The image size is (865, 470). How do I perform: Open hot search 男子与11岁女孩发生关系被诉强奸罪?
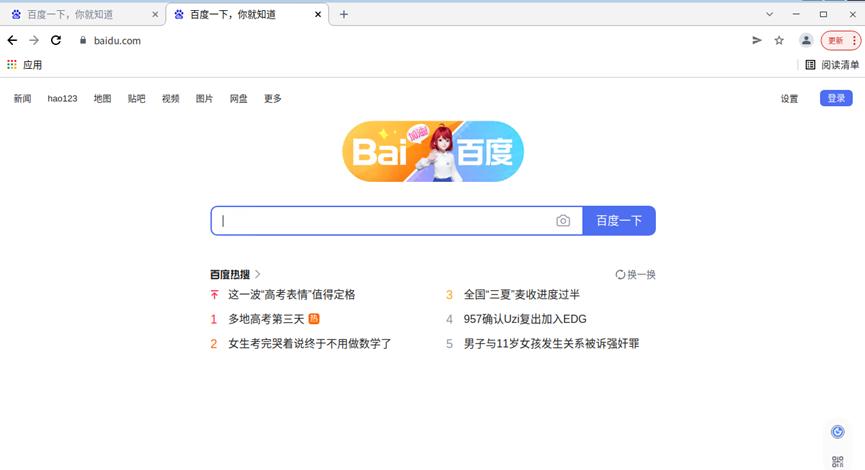point(551,344)
